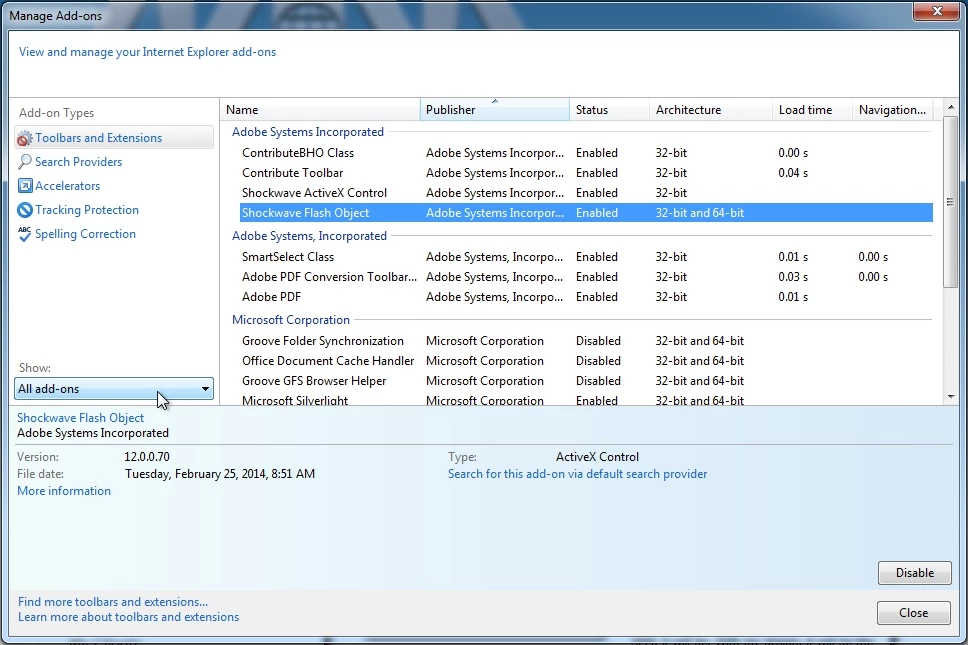Sort by the Architecture column header
The width and height of the screenshot is (968, 645).
(711, 110)
